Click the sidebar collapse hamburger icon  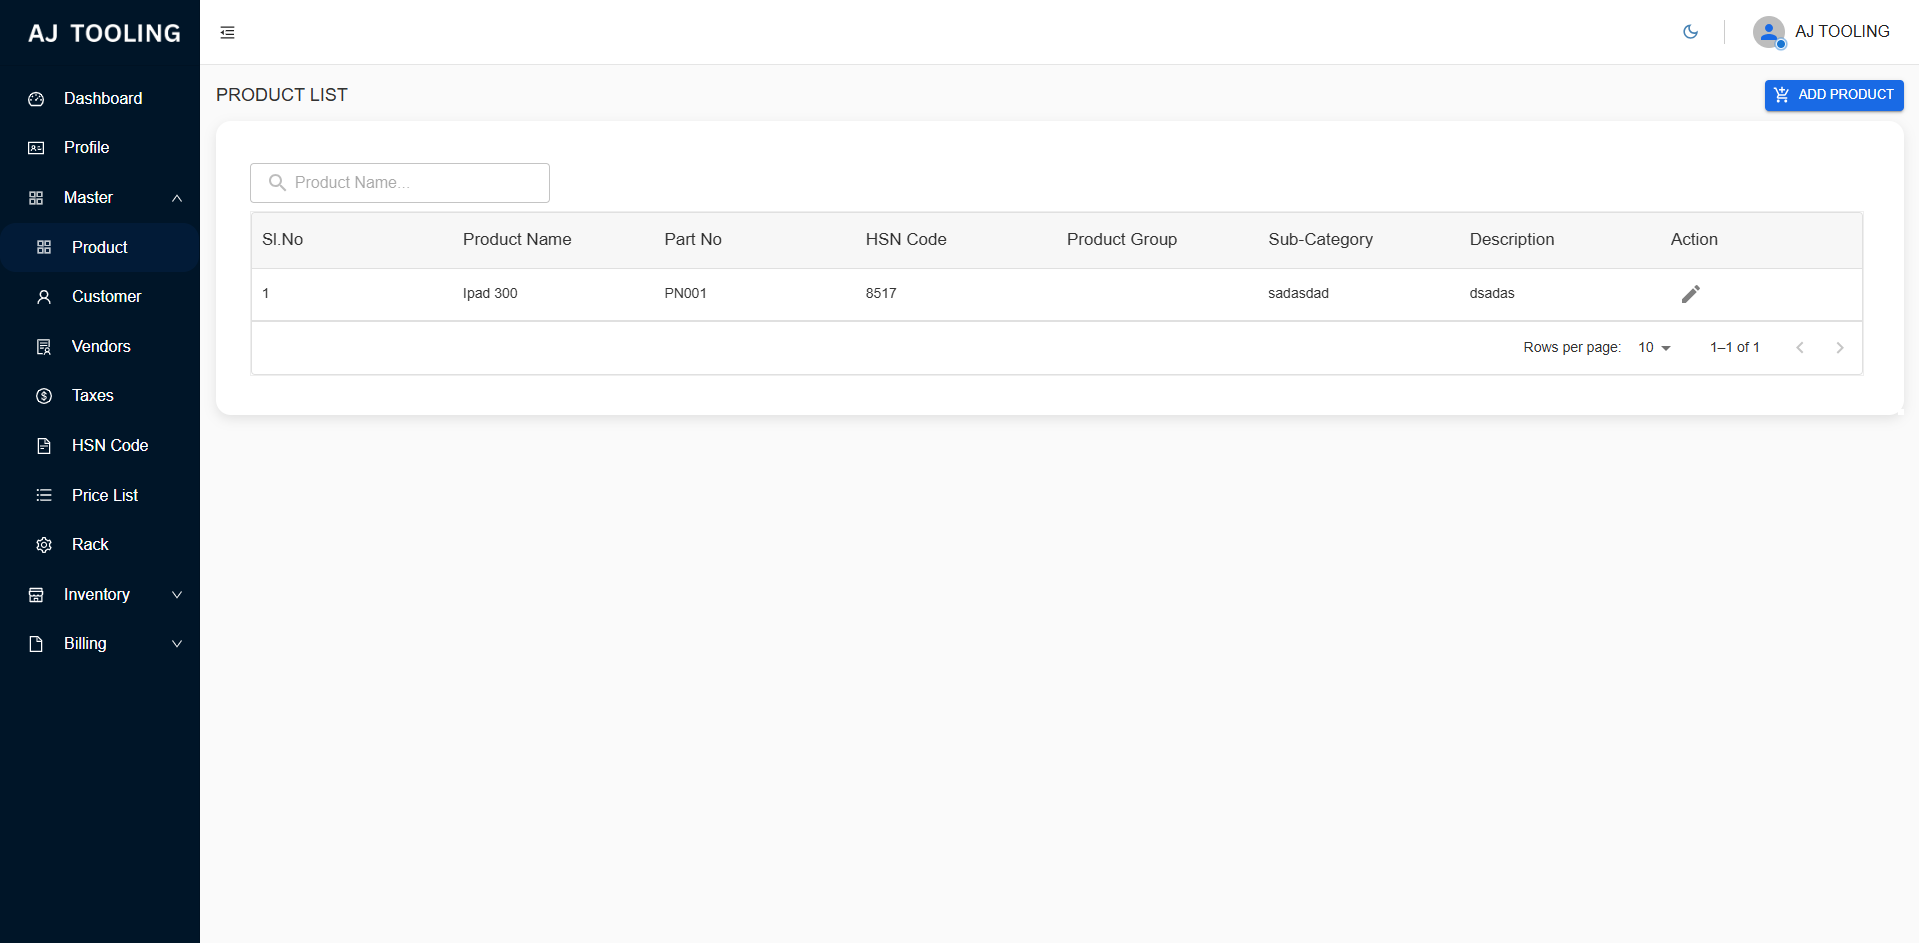click(x=227, y=33)
